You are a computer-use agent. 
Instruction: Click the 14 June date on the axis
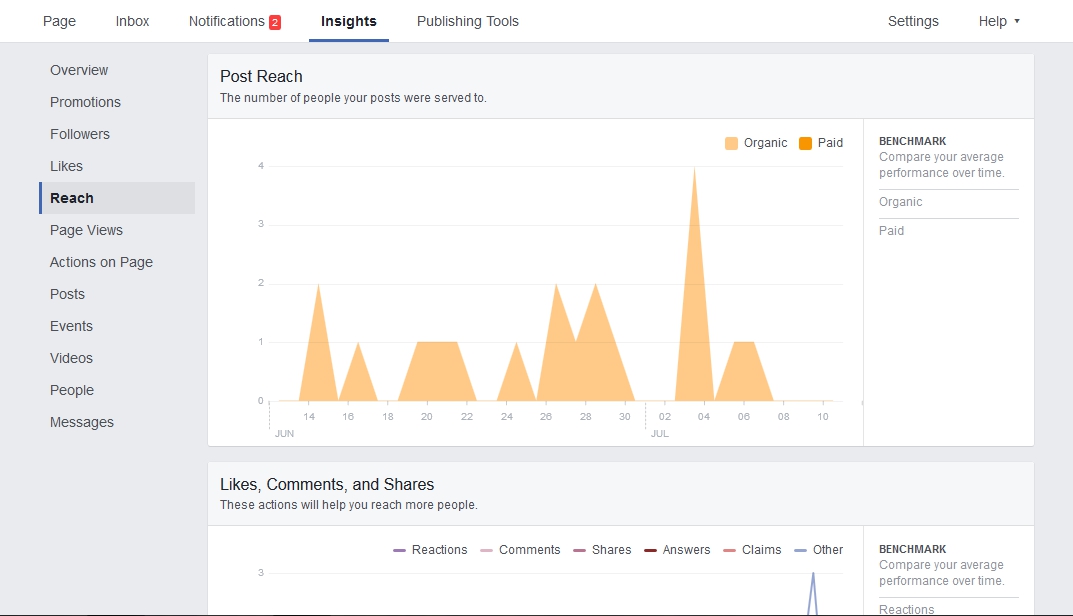[x=309, y=416]
